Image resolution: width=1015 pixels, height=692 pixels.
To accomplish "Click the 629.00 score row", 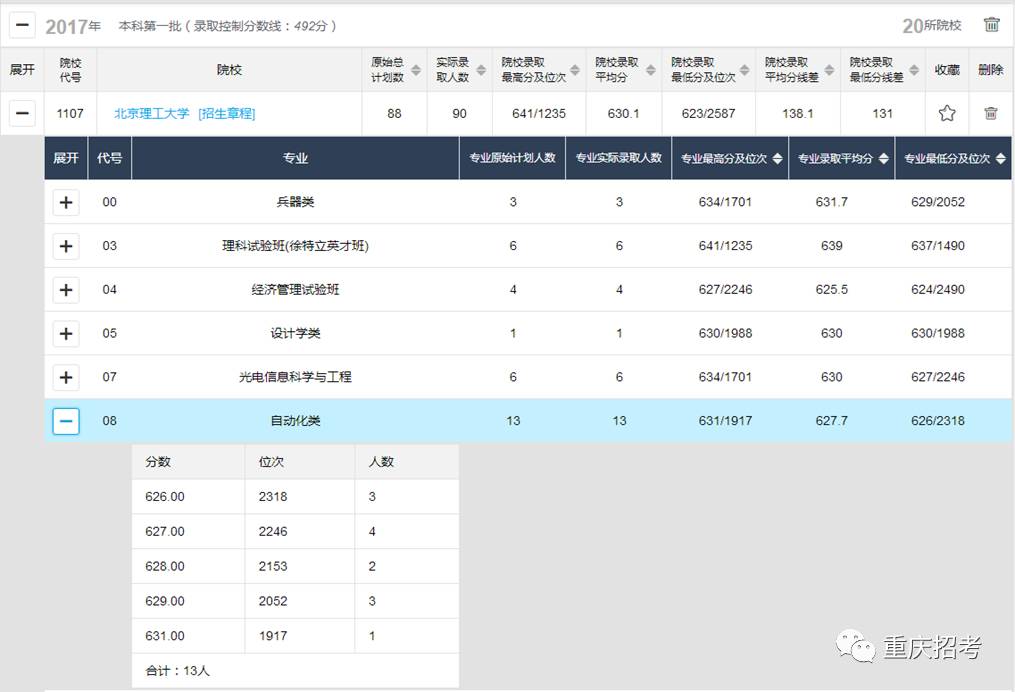I will click(x=295, y=601).
